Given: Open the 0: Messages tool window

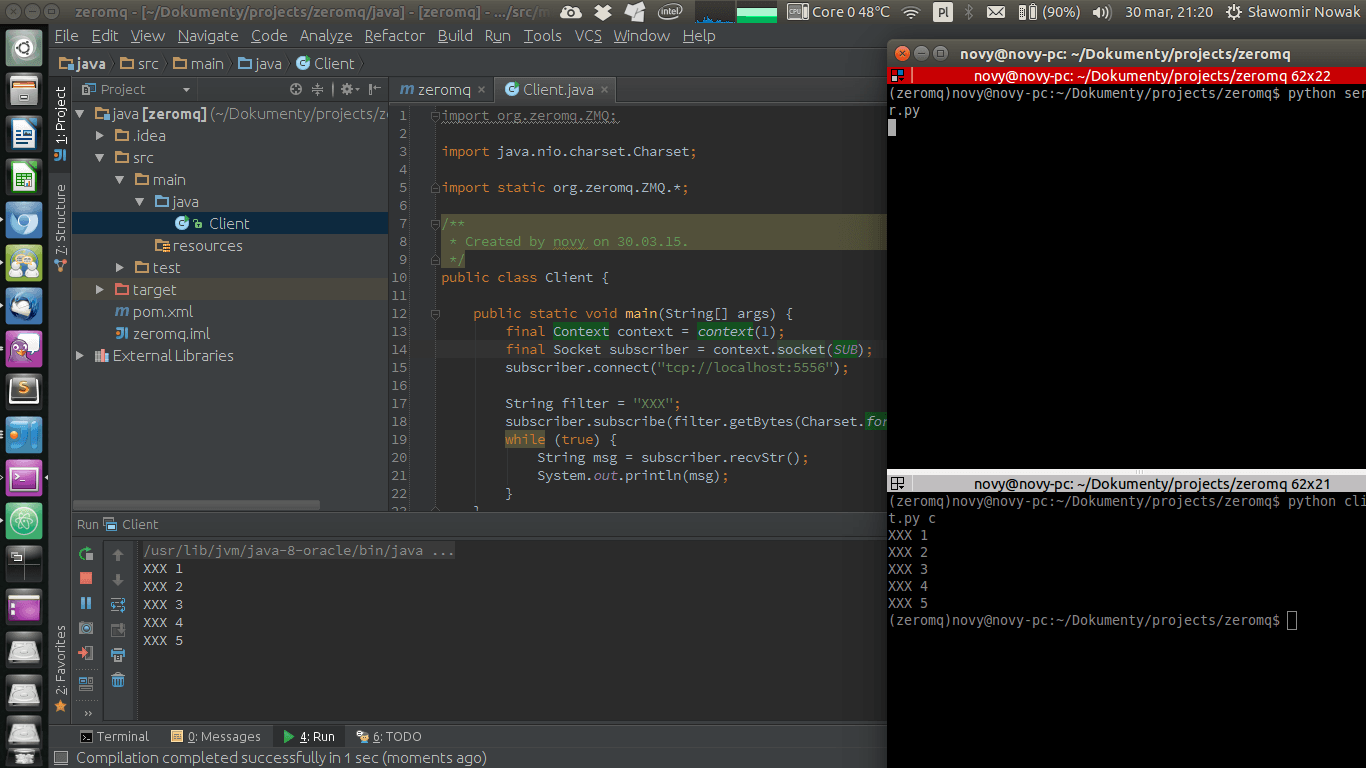Looking at the screenshot, I should tap(215, 737).
